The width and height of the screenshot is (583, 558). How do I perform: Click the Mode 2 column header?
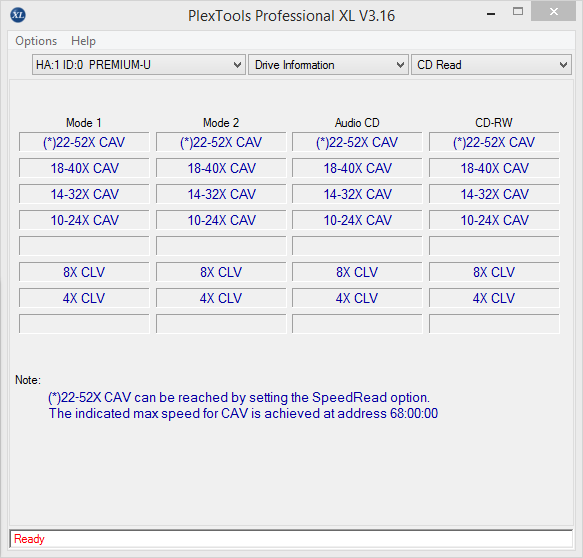pyautogui.click(x=221, y=123)
